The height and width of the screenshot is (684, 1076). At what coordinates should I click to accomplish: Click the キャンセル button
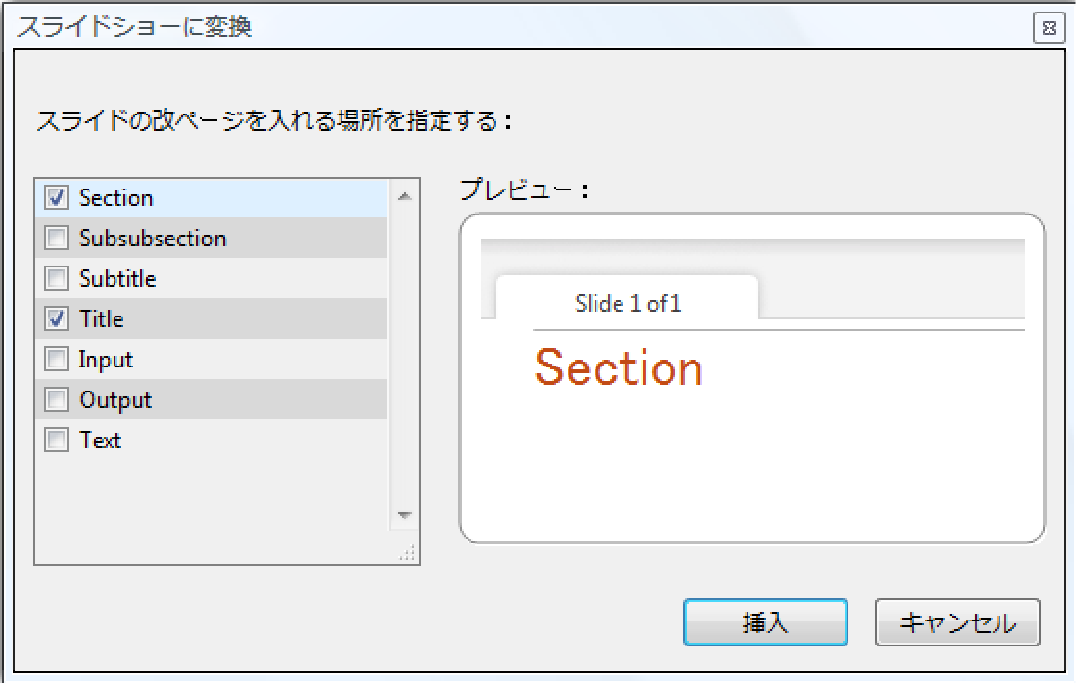point(957,622)
